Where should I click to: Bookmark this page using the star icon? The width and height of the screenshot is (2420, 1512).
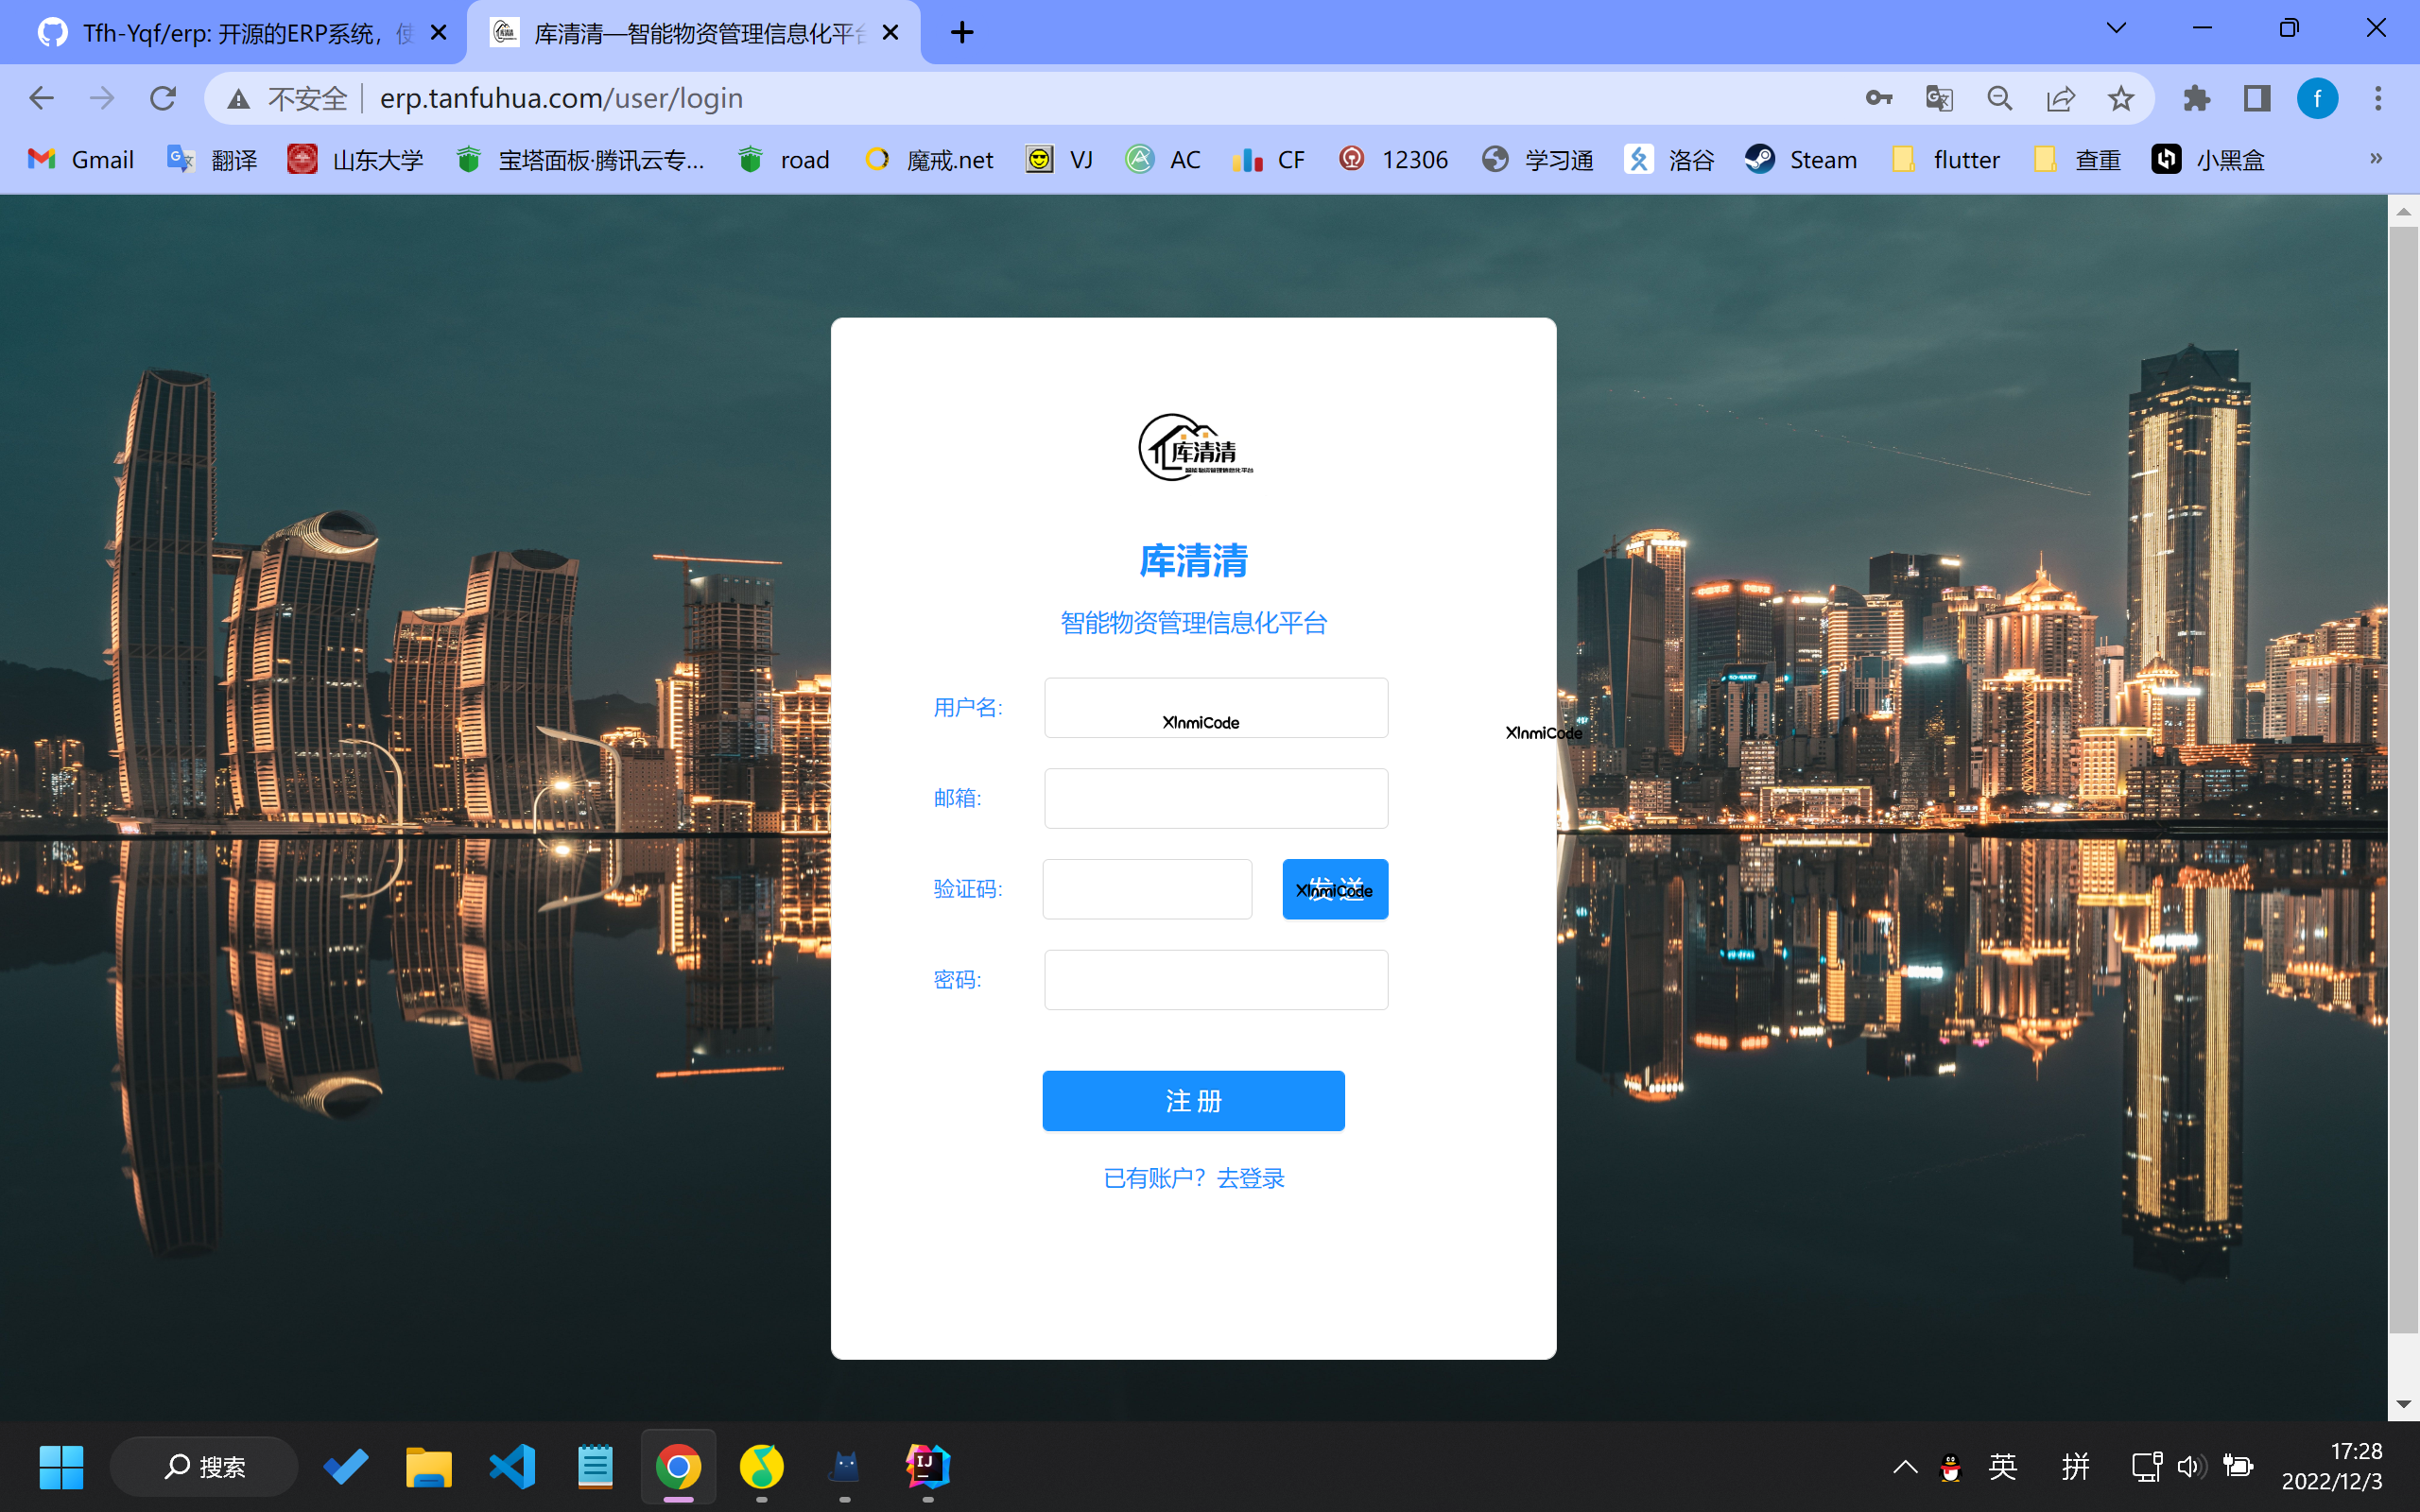pos(2119,98)
